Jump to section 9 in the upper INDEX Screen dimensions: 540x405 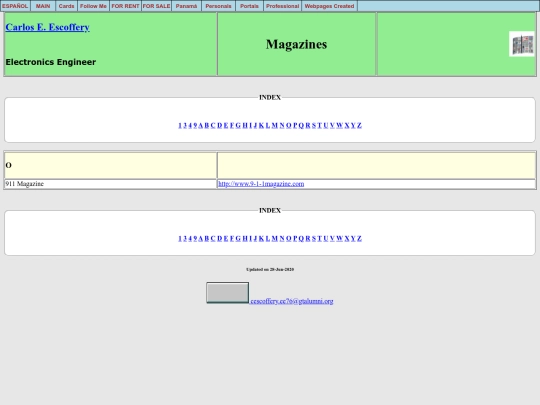pyautogui.click(x=196, y=125)
